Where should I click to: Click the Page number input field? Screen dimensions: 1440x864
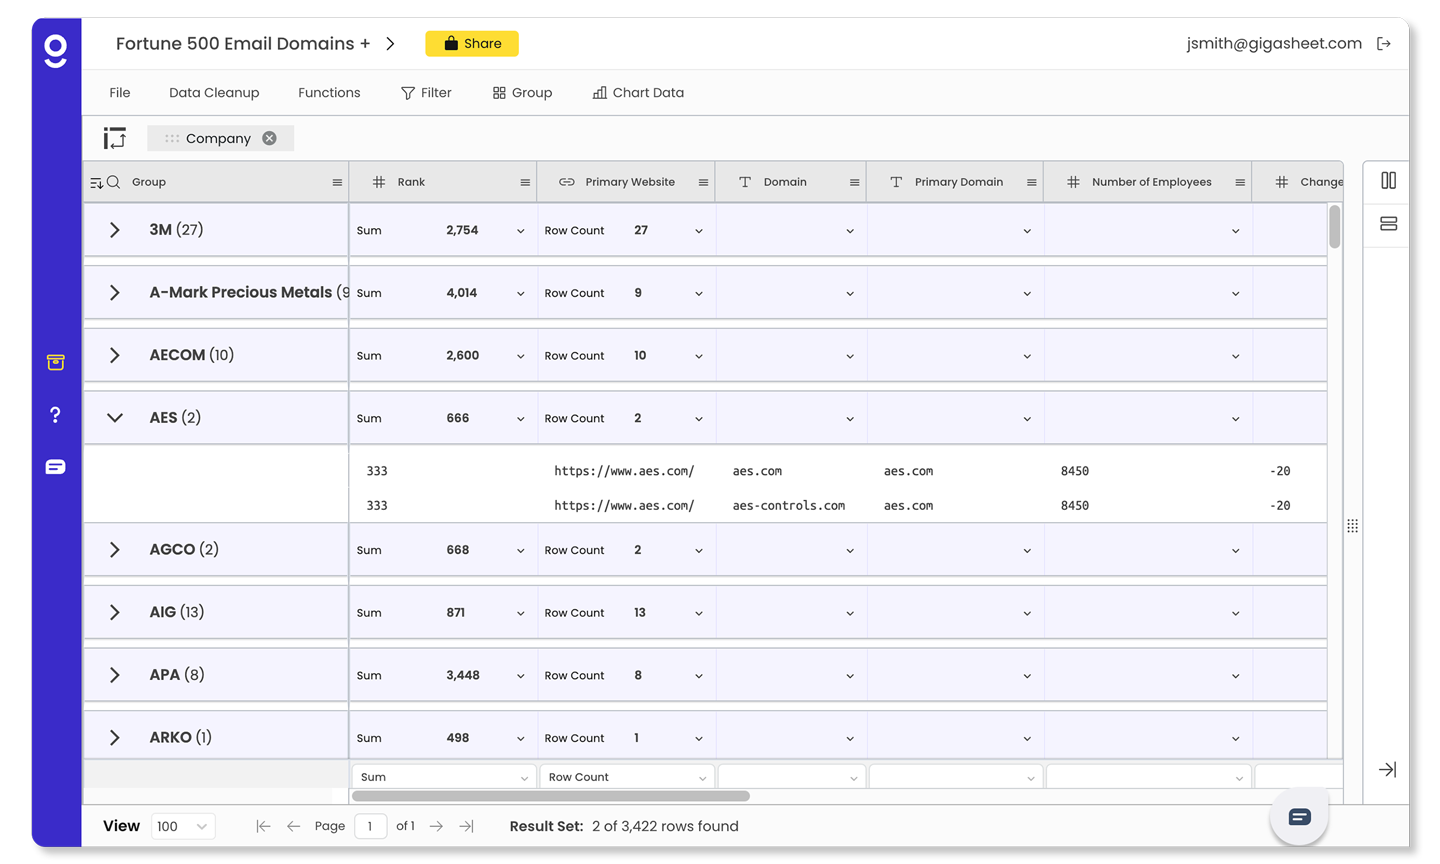(x=370, y=826)
